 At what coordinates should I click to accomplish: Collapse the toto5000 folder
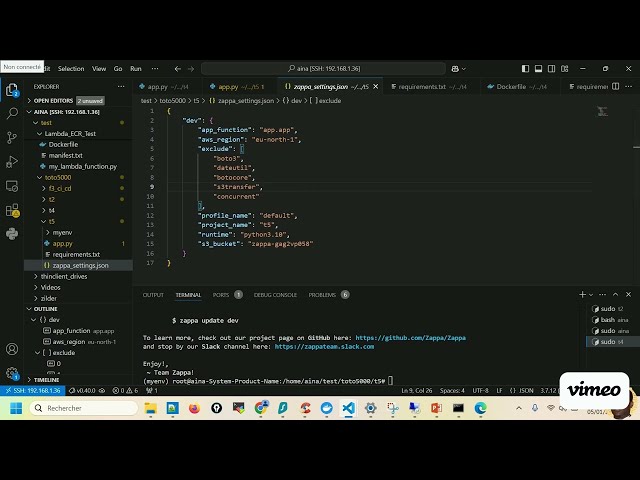pyautogui.click(x=40, y=177)
